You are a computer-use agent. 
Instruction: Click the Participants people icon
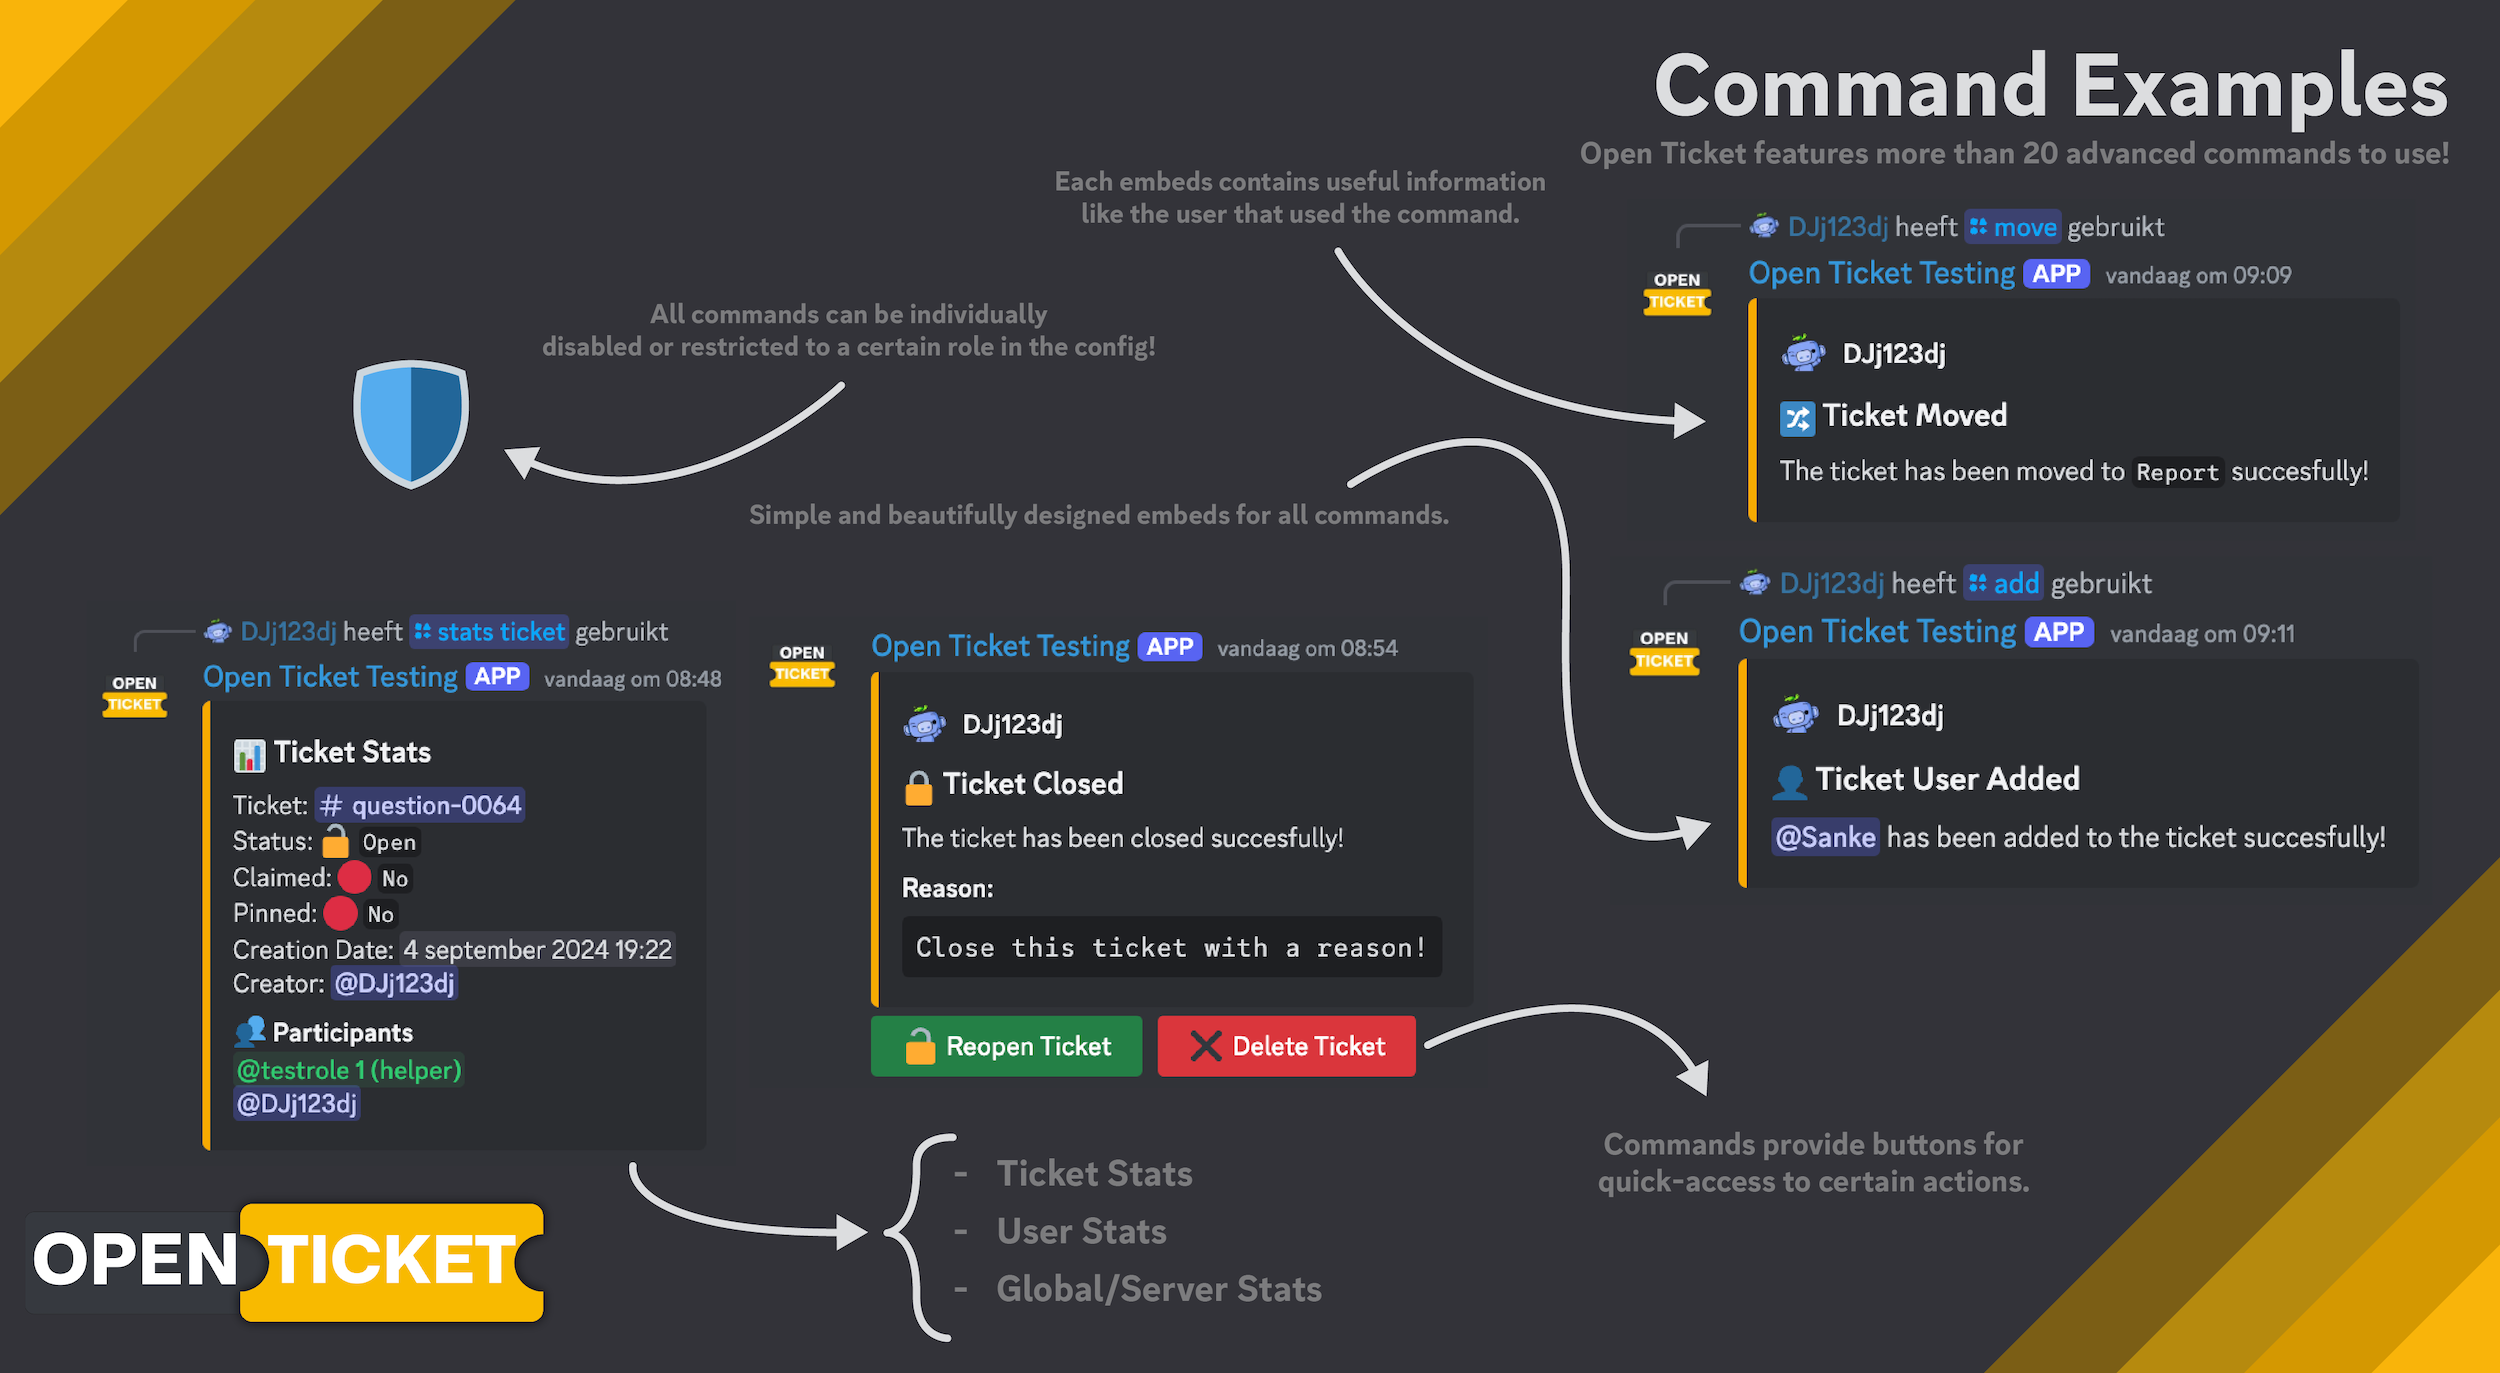[x=249, y=1031]
